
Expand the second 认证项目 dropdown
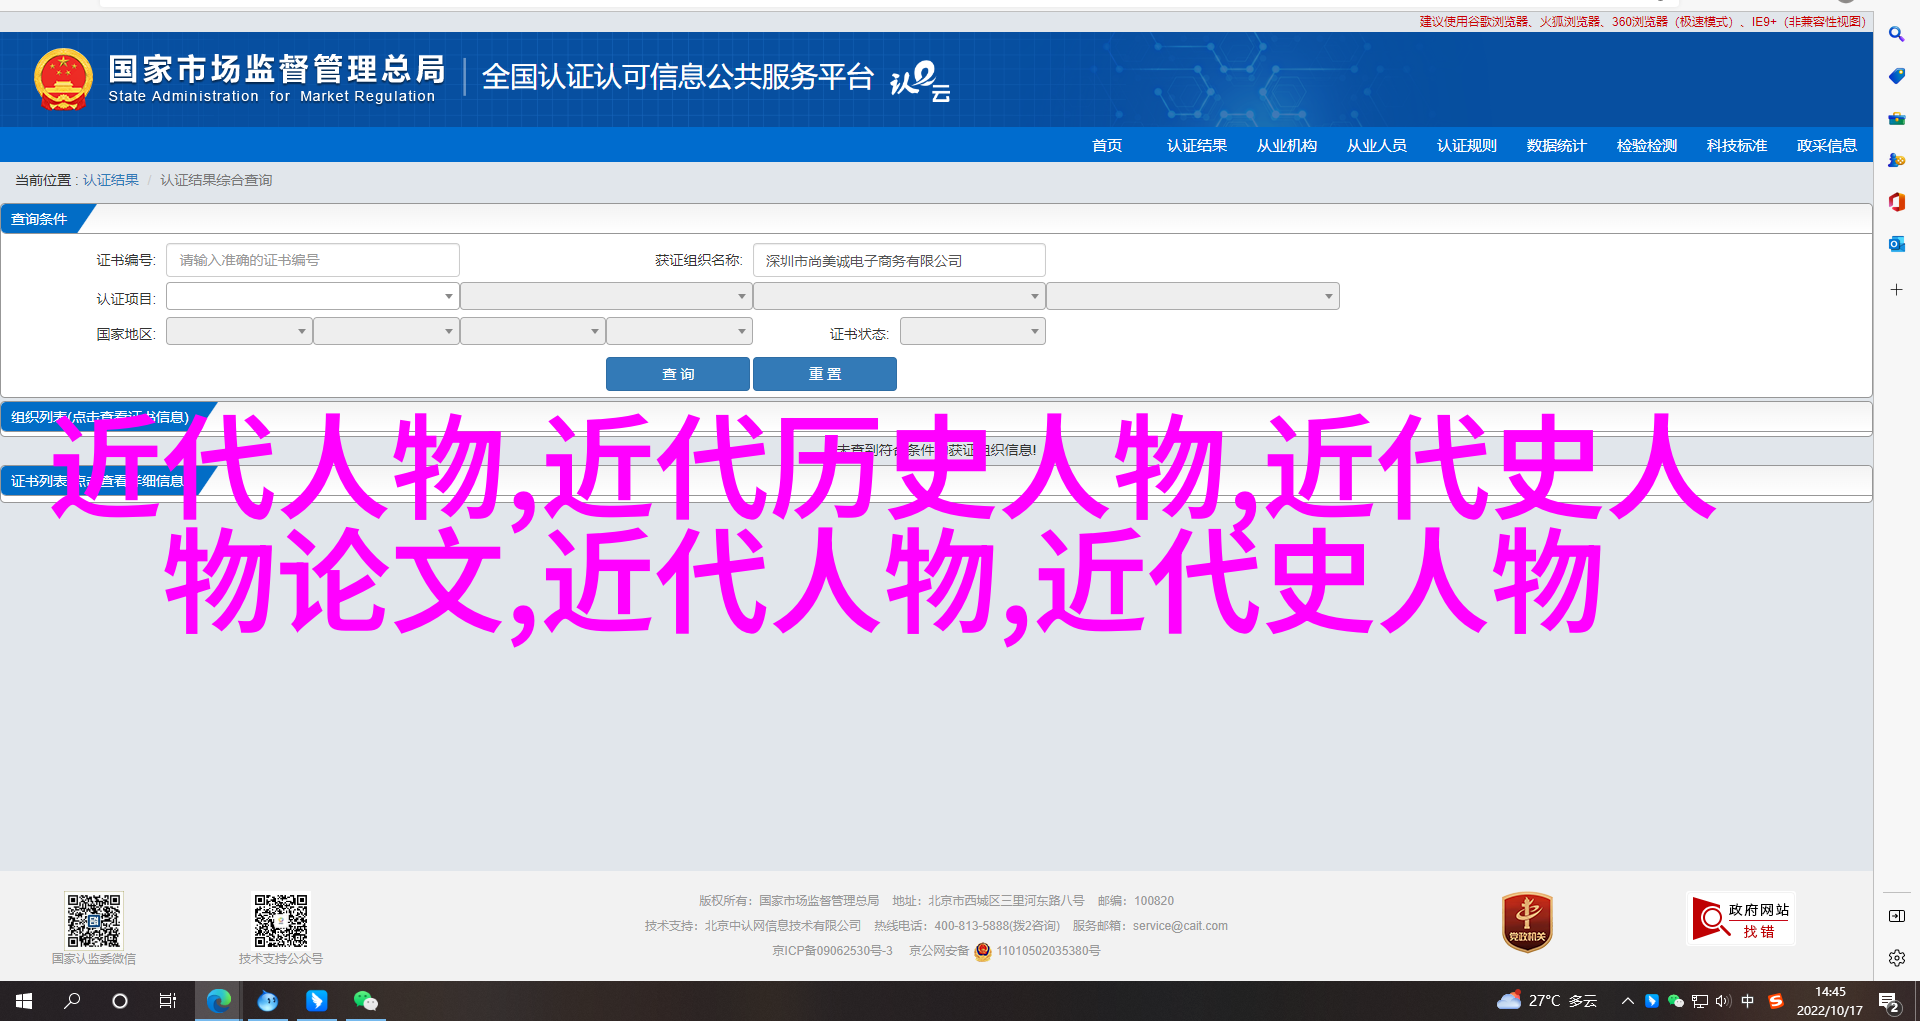[606, 296]
